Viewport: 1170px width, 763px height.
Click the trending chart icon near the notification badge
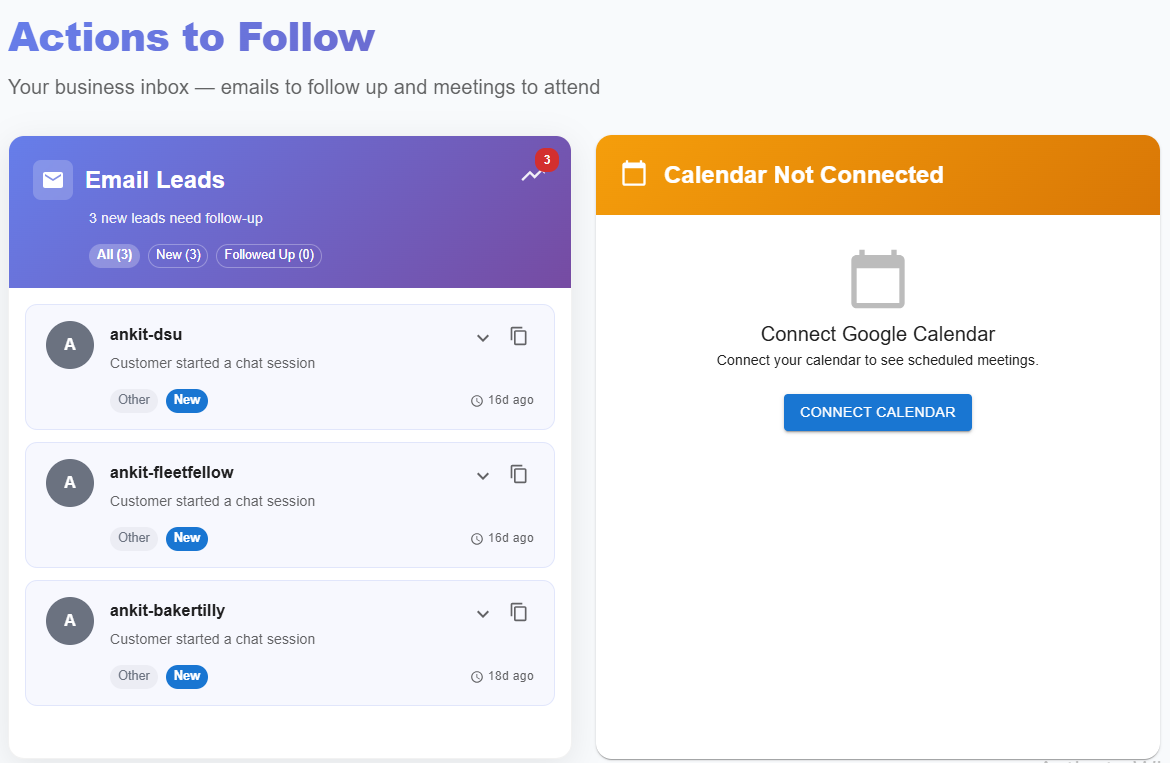coord(532,176)
